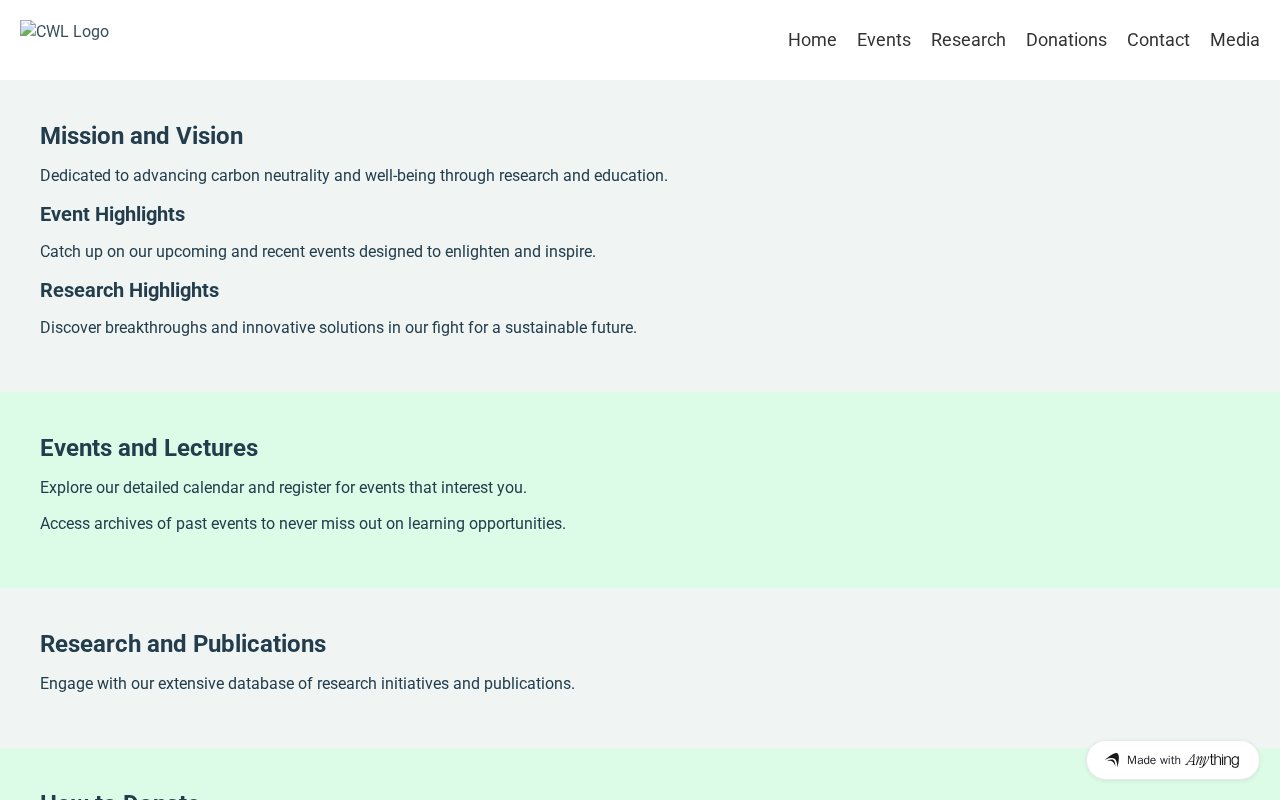Click the carbon neutrality mission text

(353, 176)
